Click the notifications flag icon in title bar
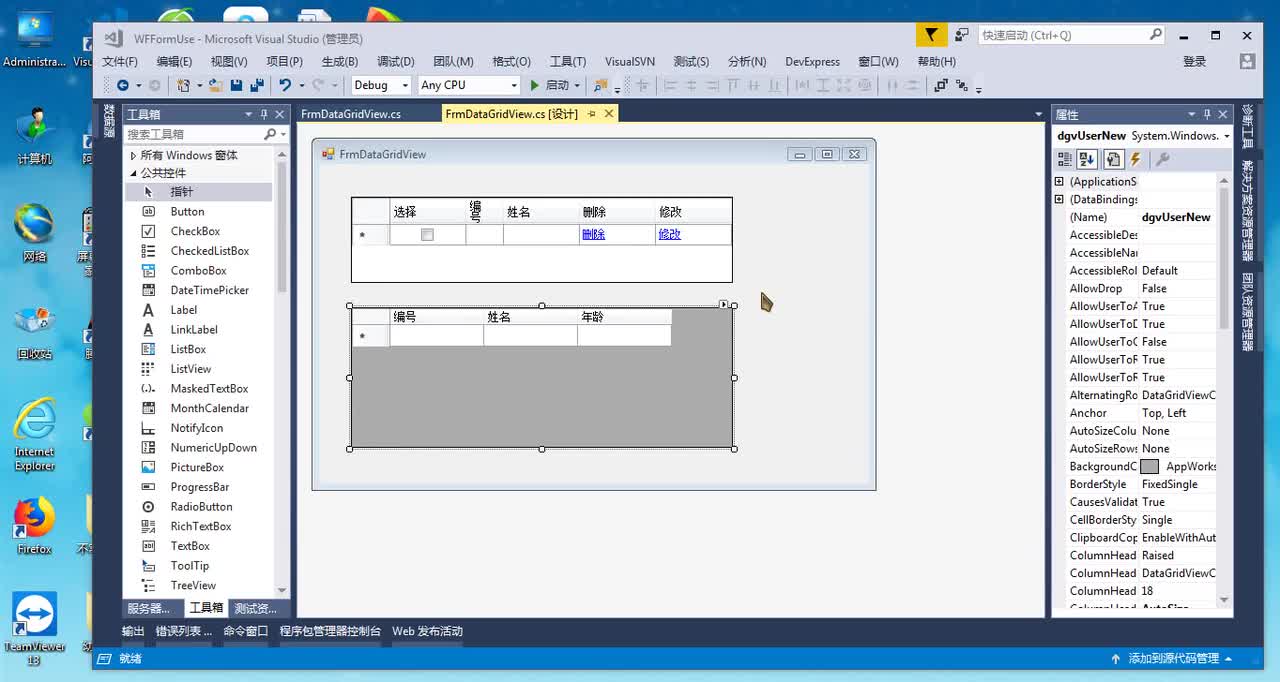Viewport: 1280px width, 682px height. pos(931,35)
